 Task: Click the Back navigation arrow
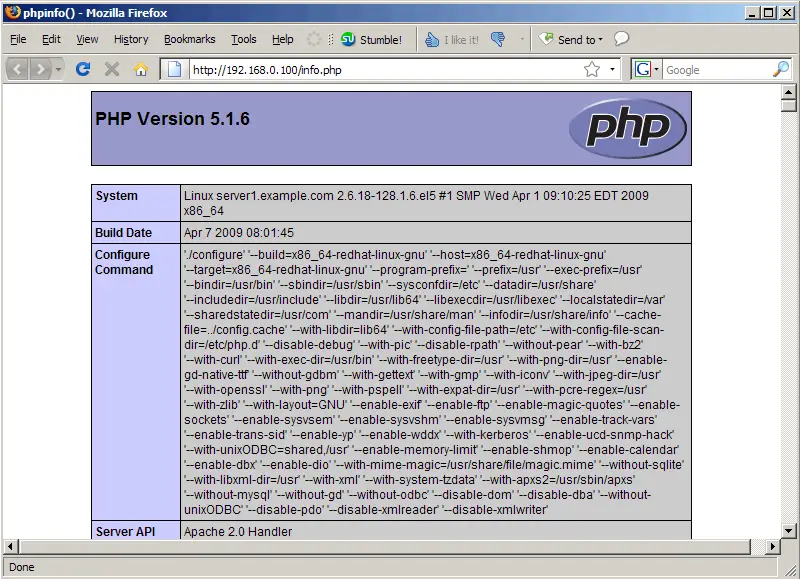tap(17, 69)
